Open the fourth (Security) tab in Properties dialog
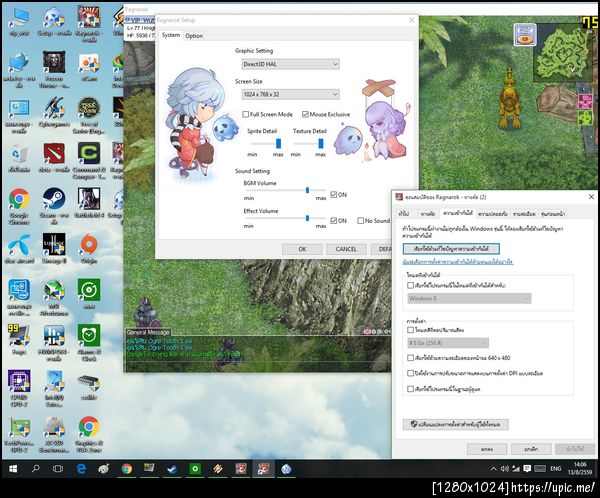This screenshot has width=600, height=498. [493, 214]
